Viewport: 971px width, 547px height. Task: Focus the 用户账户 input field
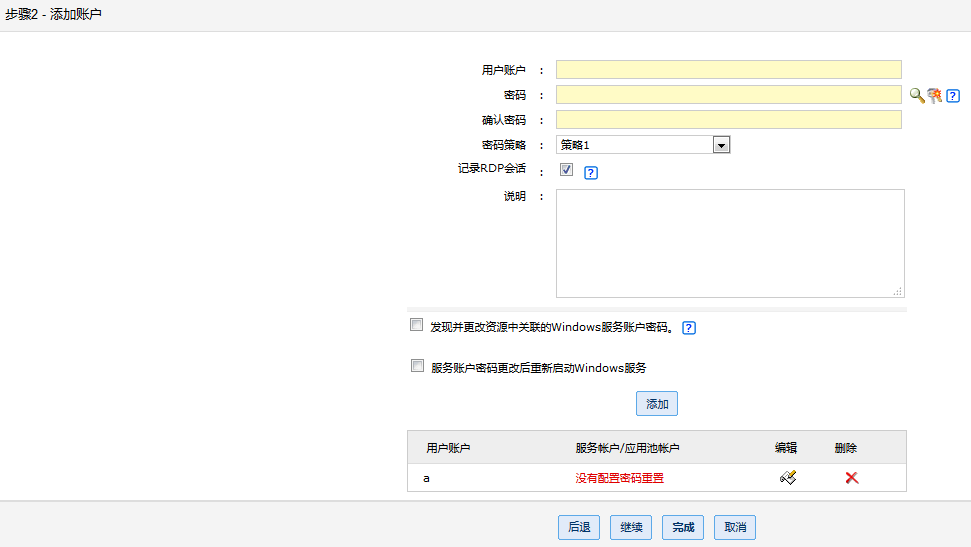[x=728, y=69]
